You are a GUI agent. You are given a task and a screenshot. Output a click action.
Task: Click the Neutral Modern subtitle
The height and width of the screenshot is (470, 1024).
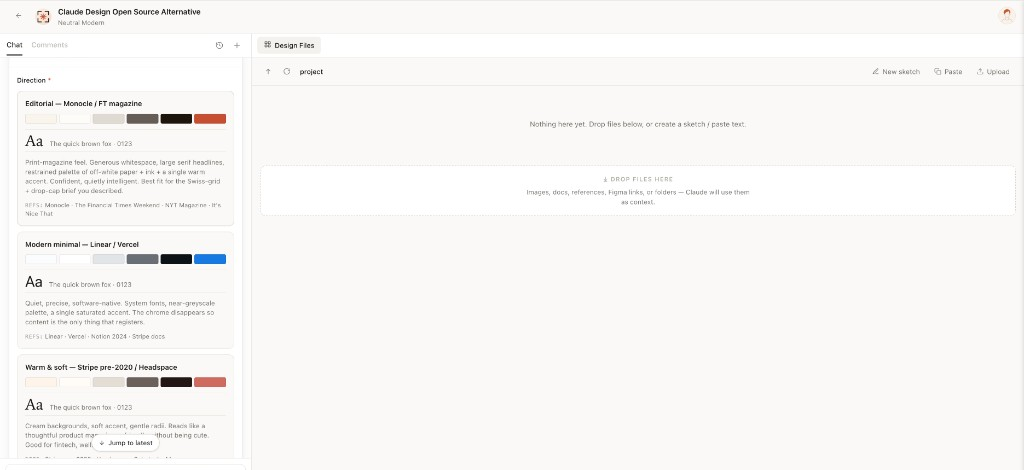tap(81, 23)
